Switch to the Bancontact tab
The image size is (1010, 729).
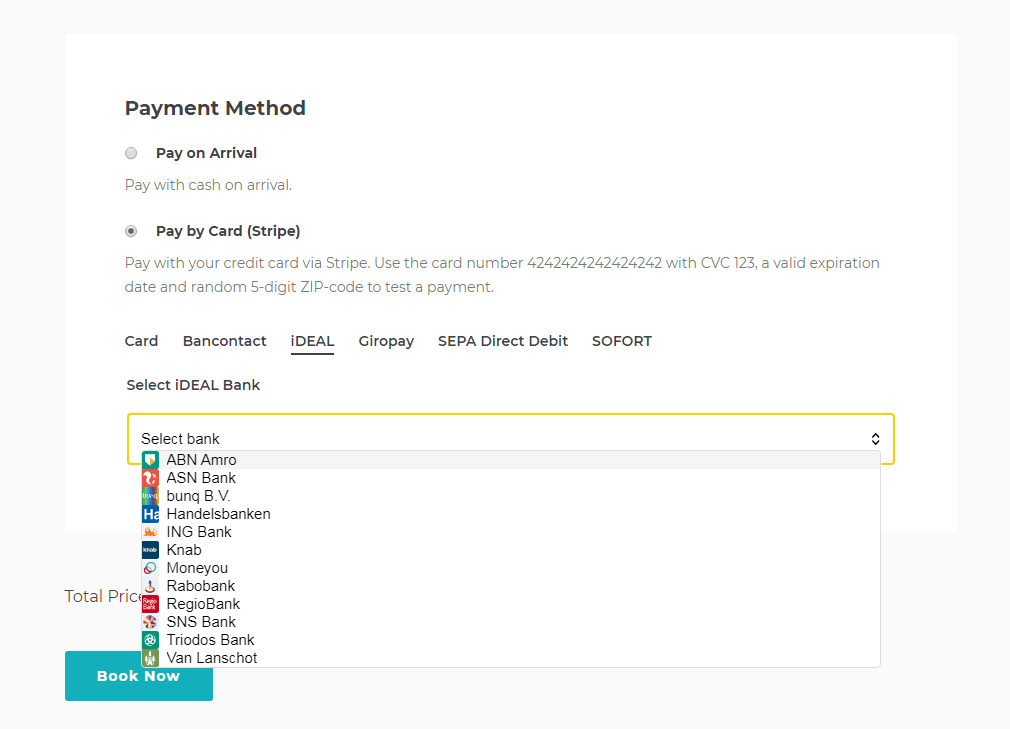[224, 341]
